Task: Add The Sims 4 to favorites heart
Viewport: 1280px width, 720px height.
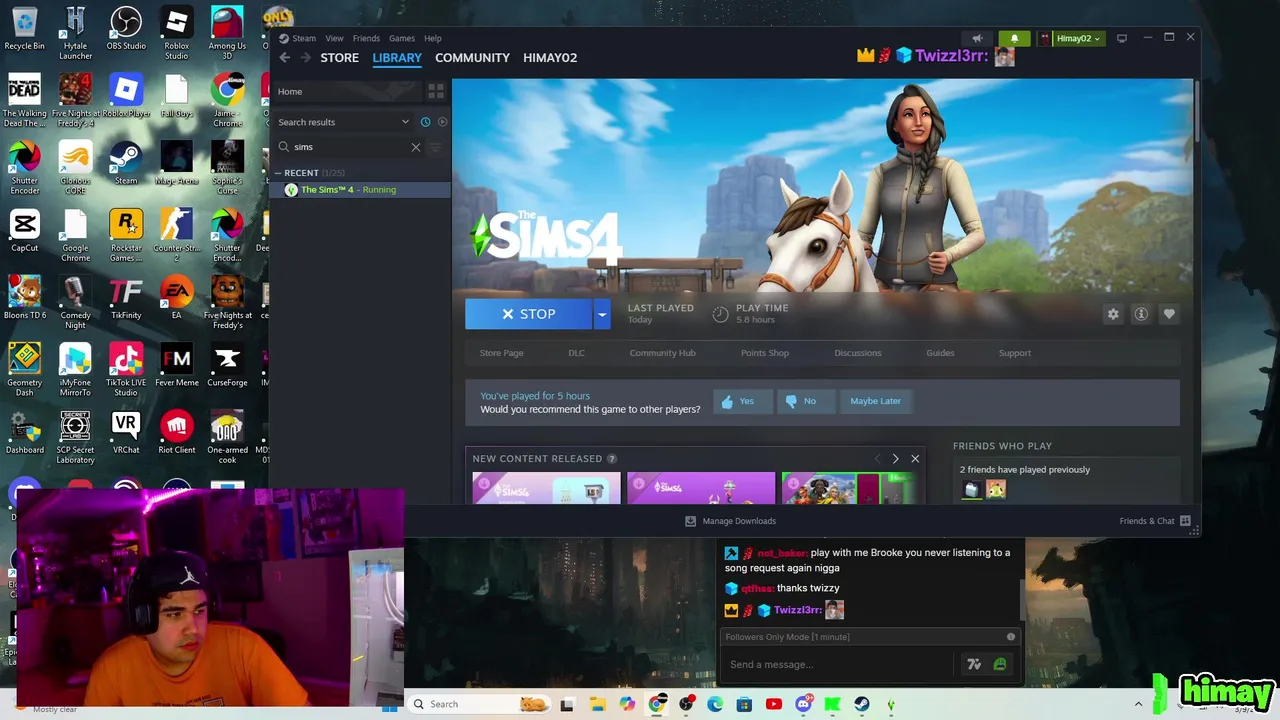Action: click(1169, 314)
